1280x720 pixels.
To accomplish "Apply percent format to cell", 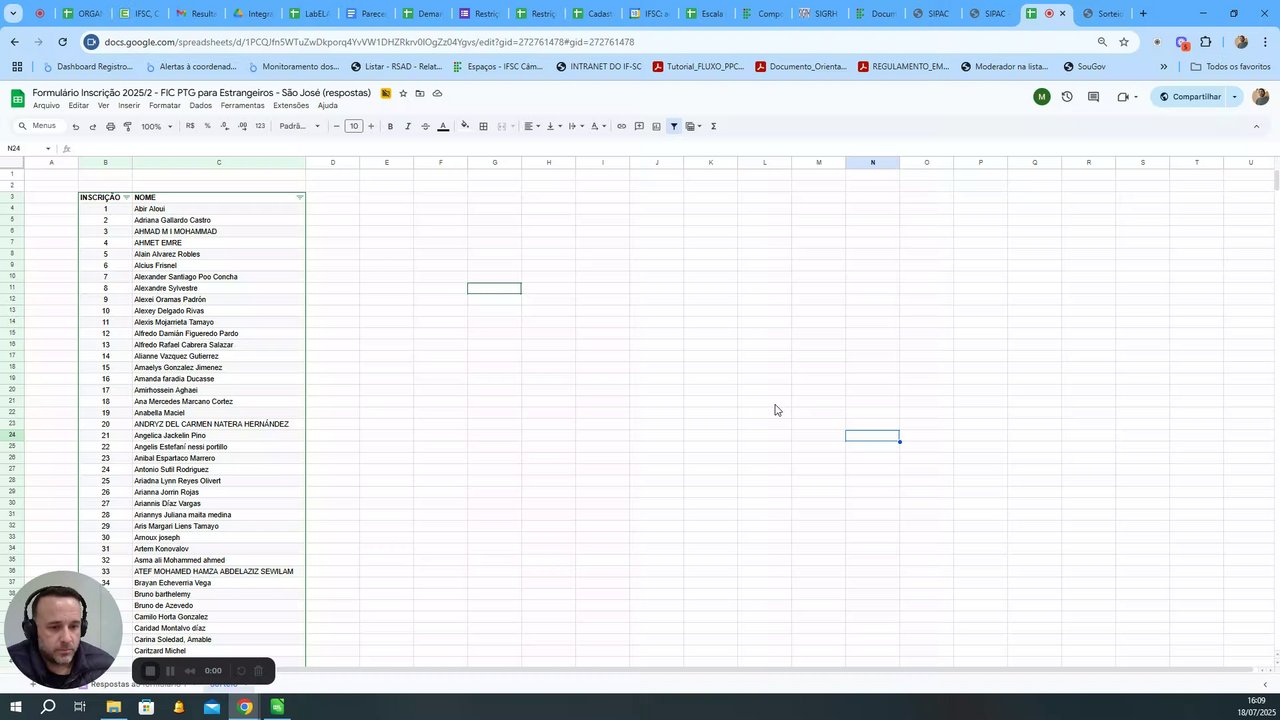I will [207, 126].
